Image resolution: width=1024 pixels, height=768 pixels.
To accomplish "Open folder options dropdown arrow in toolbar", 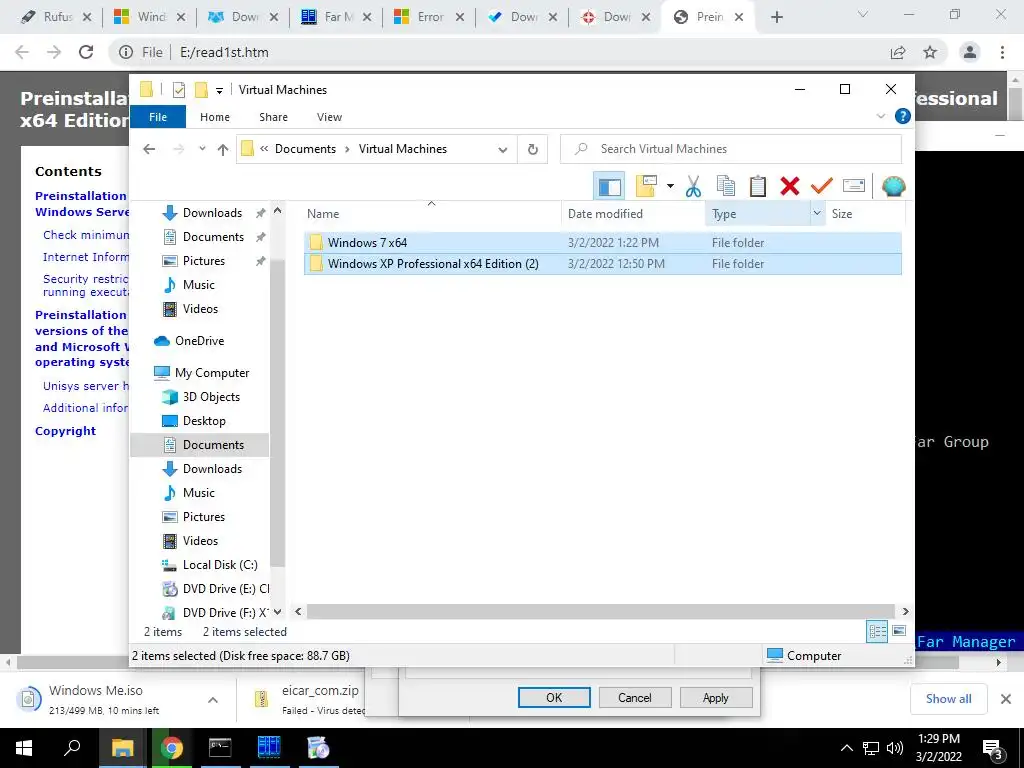I will coord(670,186).
